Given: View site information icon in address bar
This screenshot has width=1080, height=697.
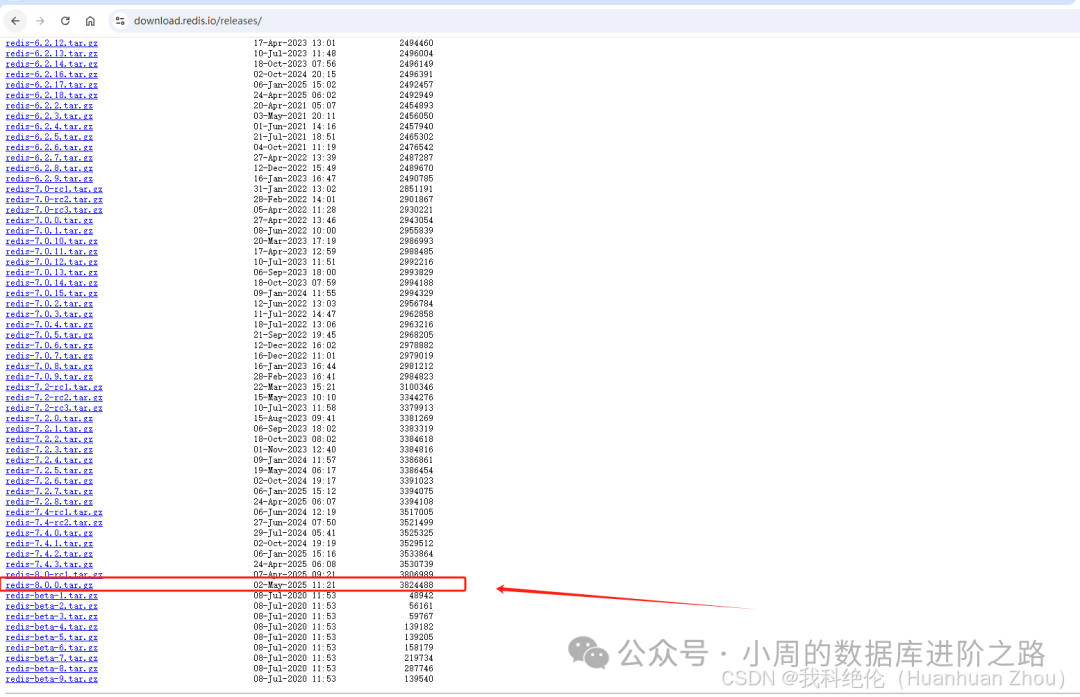Looking at the screenshot, I should [120, 21].
